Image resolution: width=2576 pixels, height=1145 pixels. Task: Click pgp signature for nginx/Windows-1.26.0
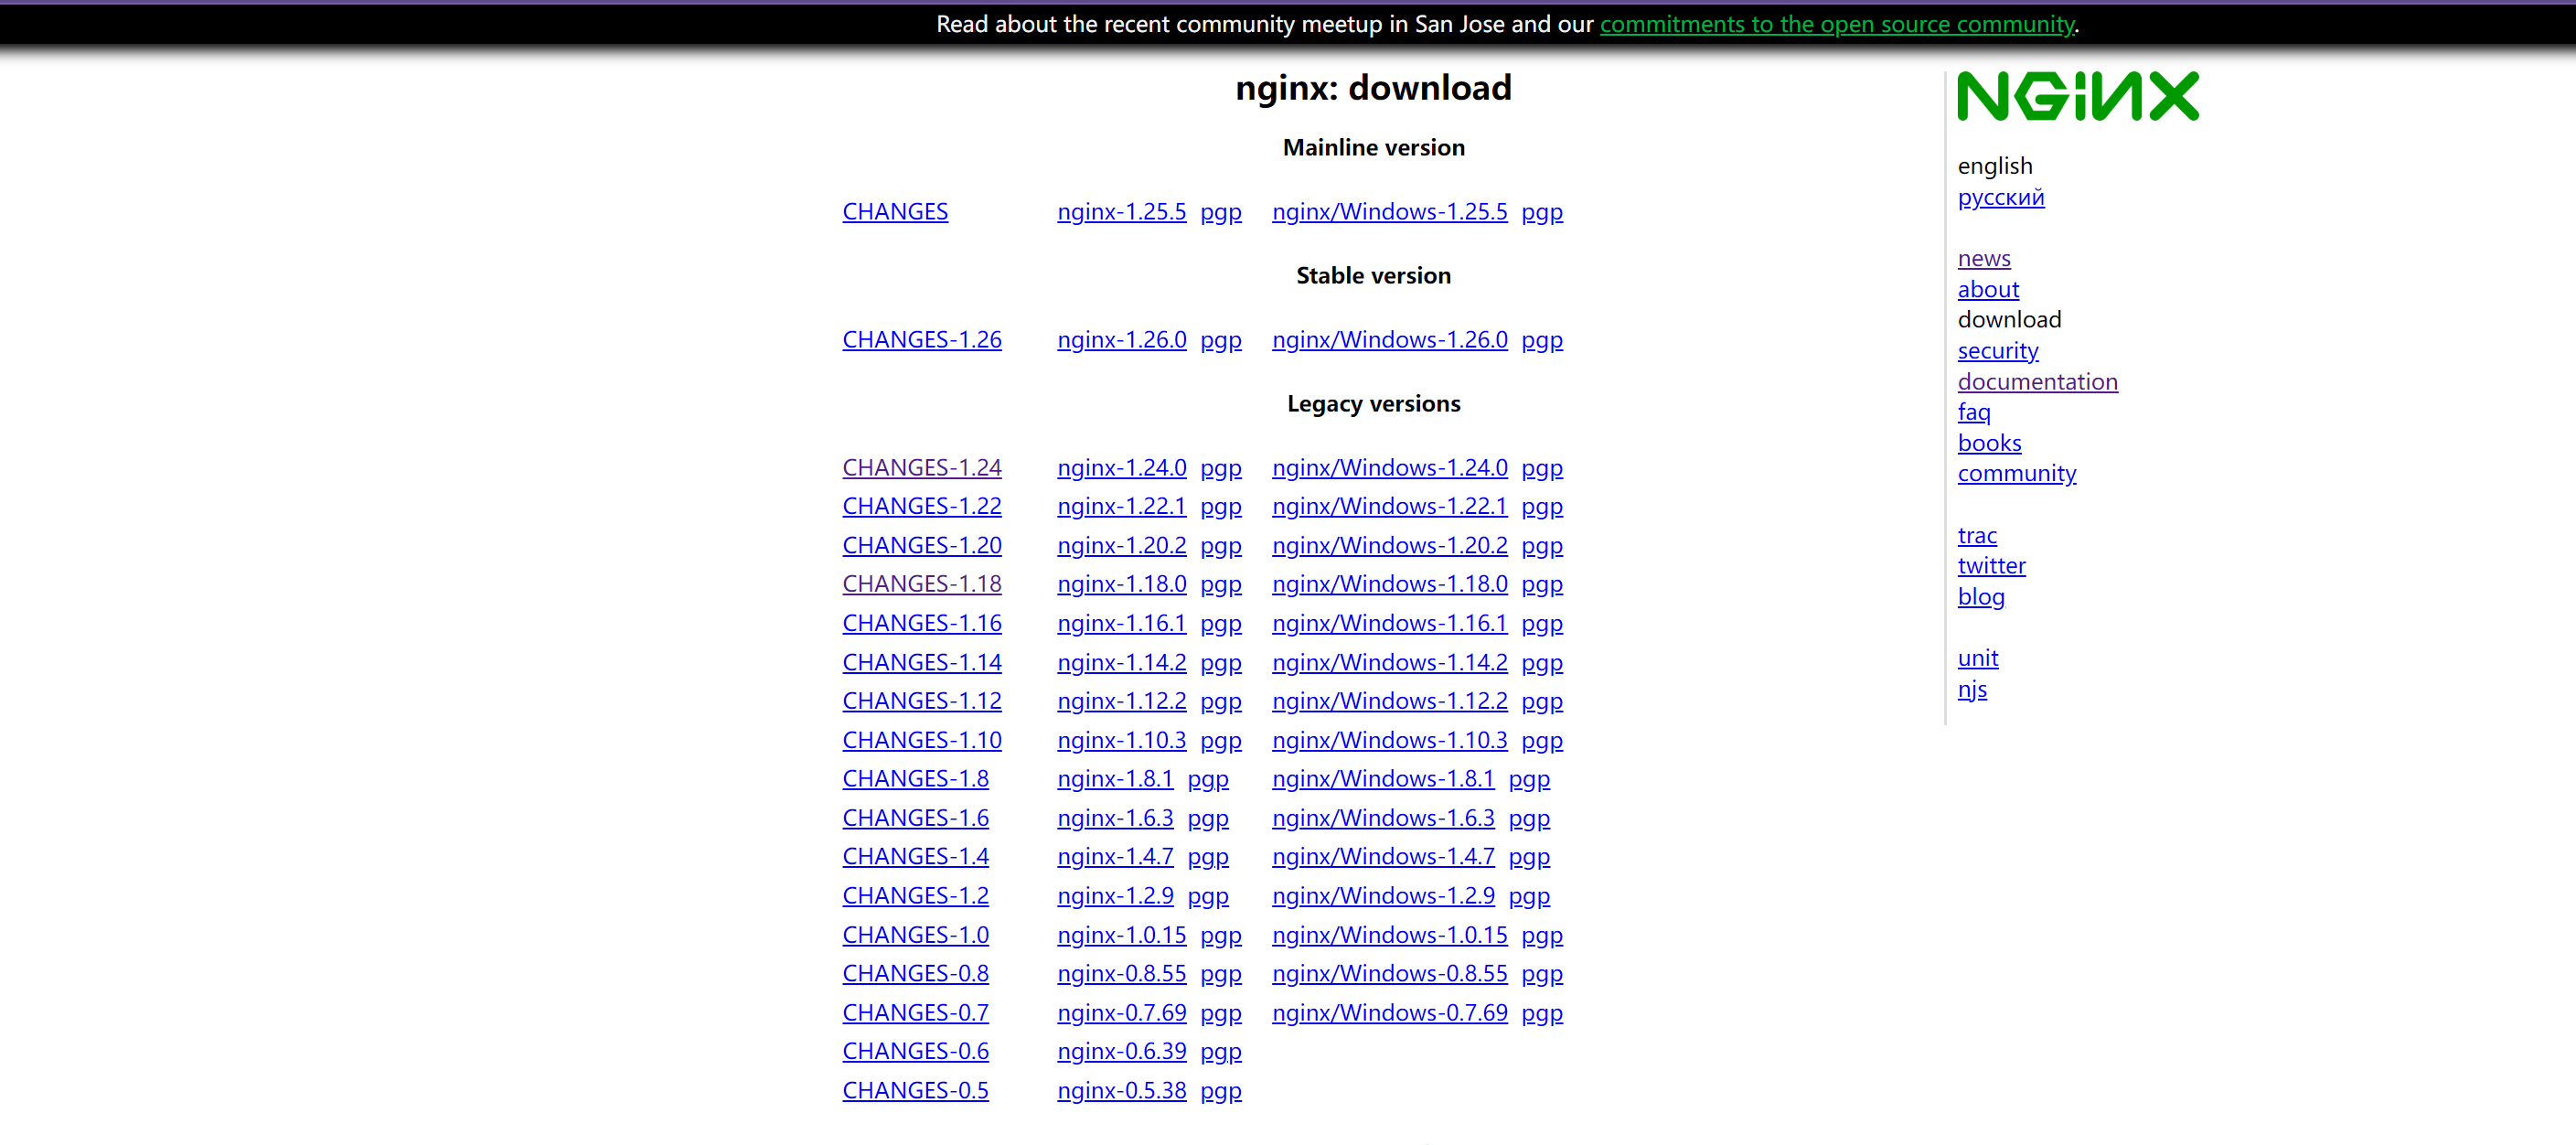tap(1545, 338)
